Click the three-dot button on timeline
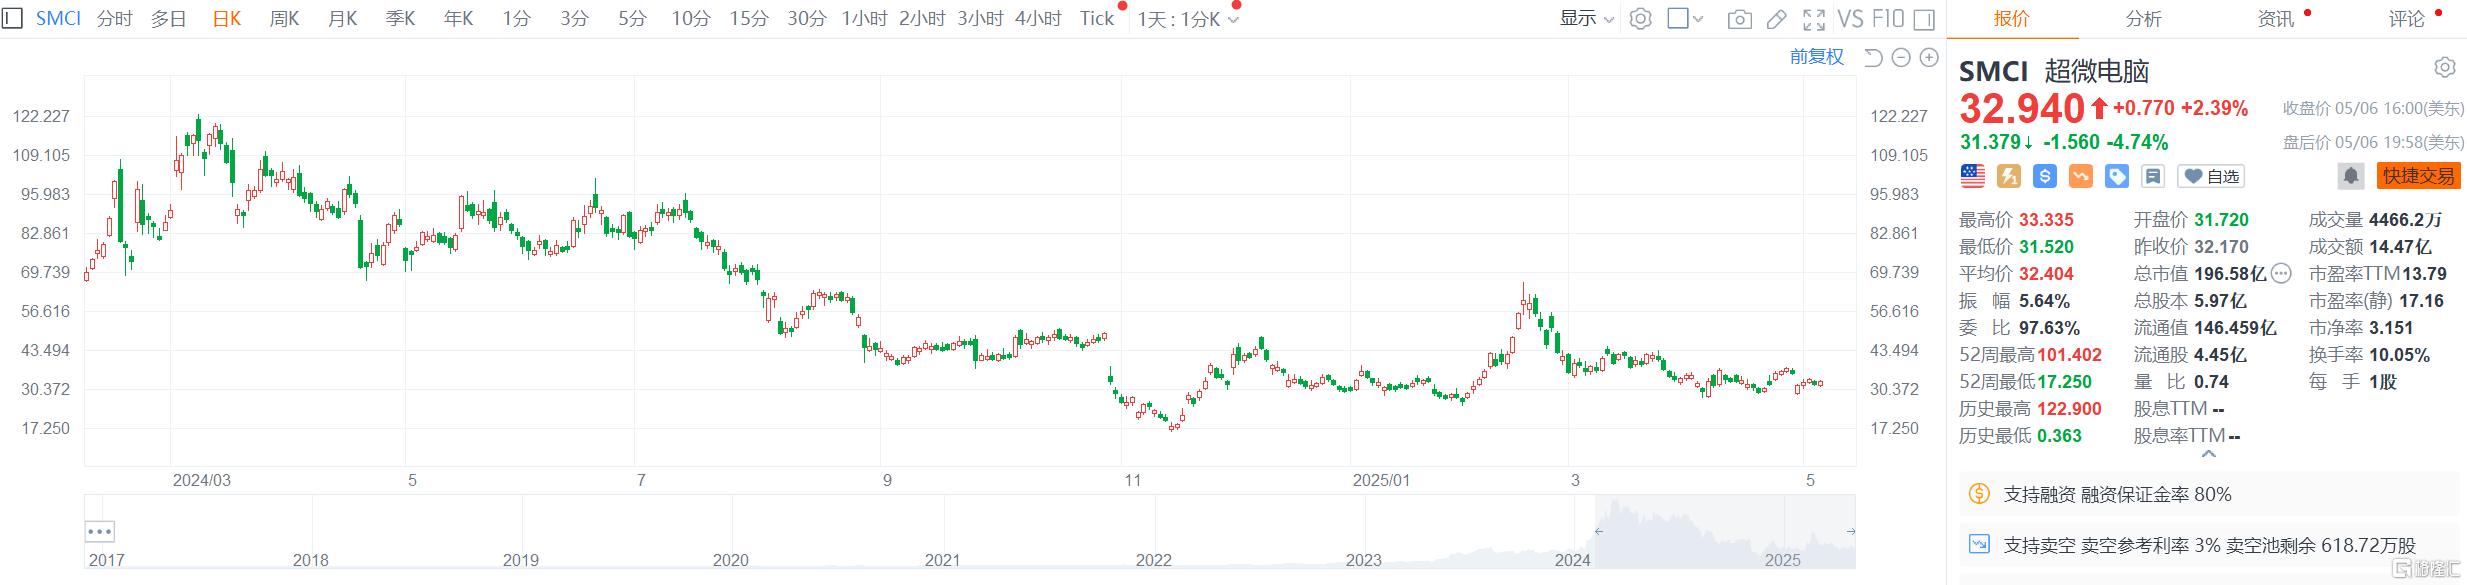 click(x=99, y=531)
